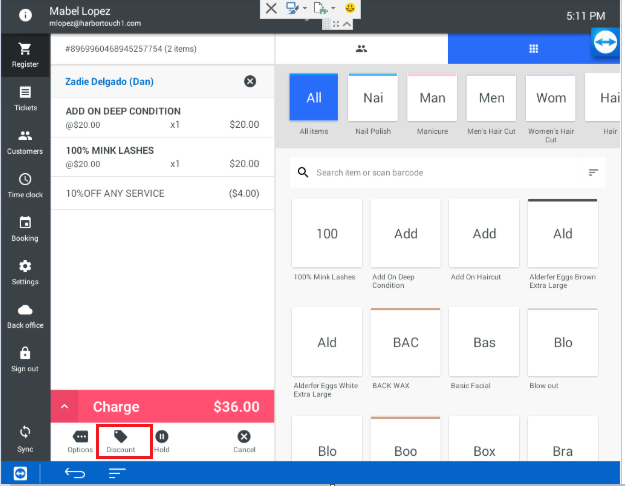
Task: Switch to the customers tab
Action: click(361, 48)
